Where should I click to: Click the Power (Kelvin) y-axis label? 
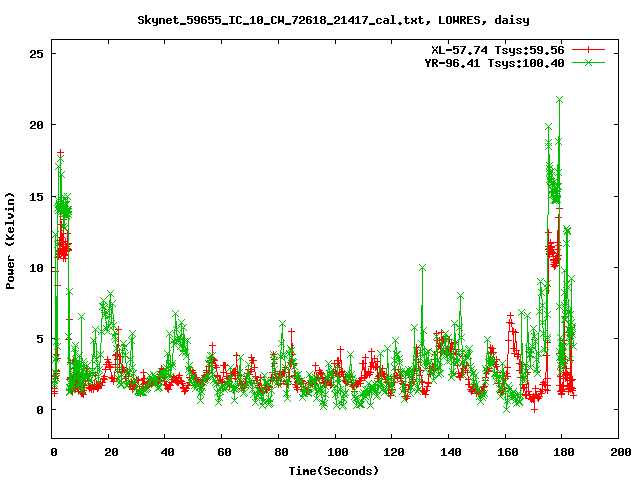[x=10, y=241]
